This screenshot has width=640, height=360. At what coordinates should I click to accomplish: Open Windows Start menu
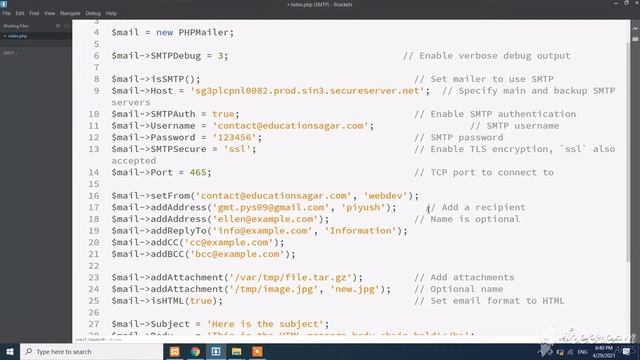[x=10, y=351]
